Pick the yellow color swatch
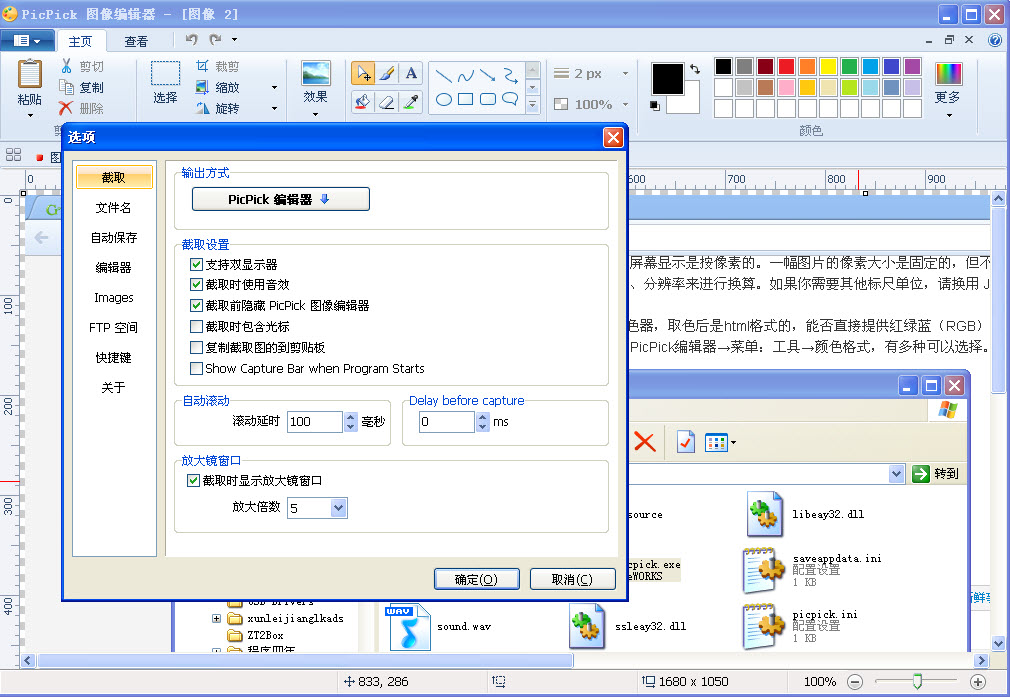Viewport: 1010px width, 697px height. point(828,66)
